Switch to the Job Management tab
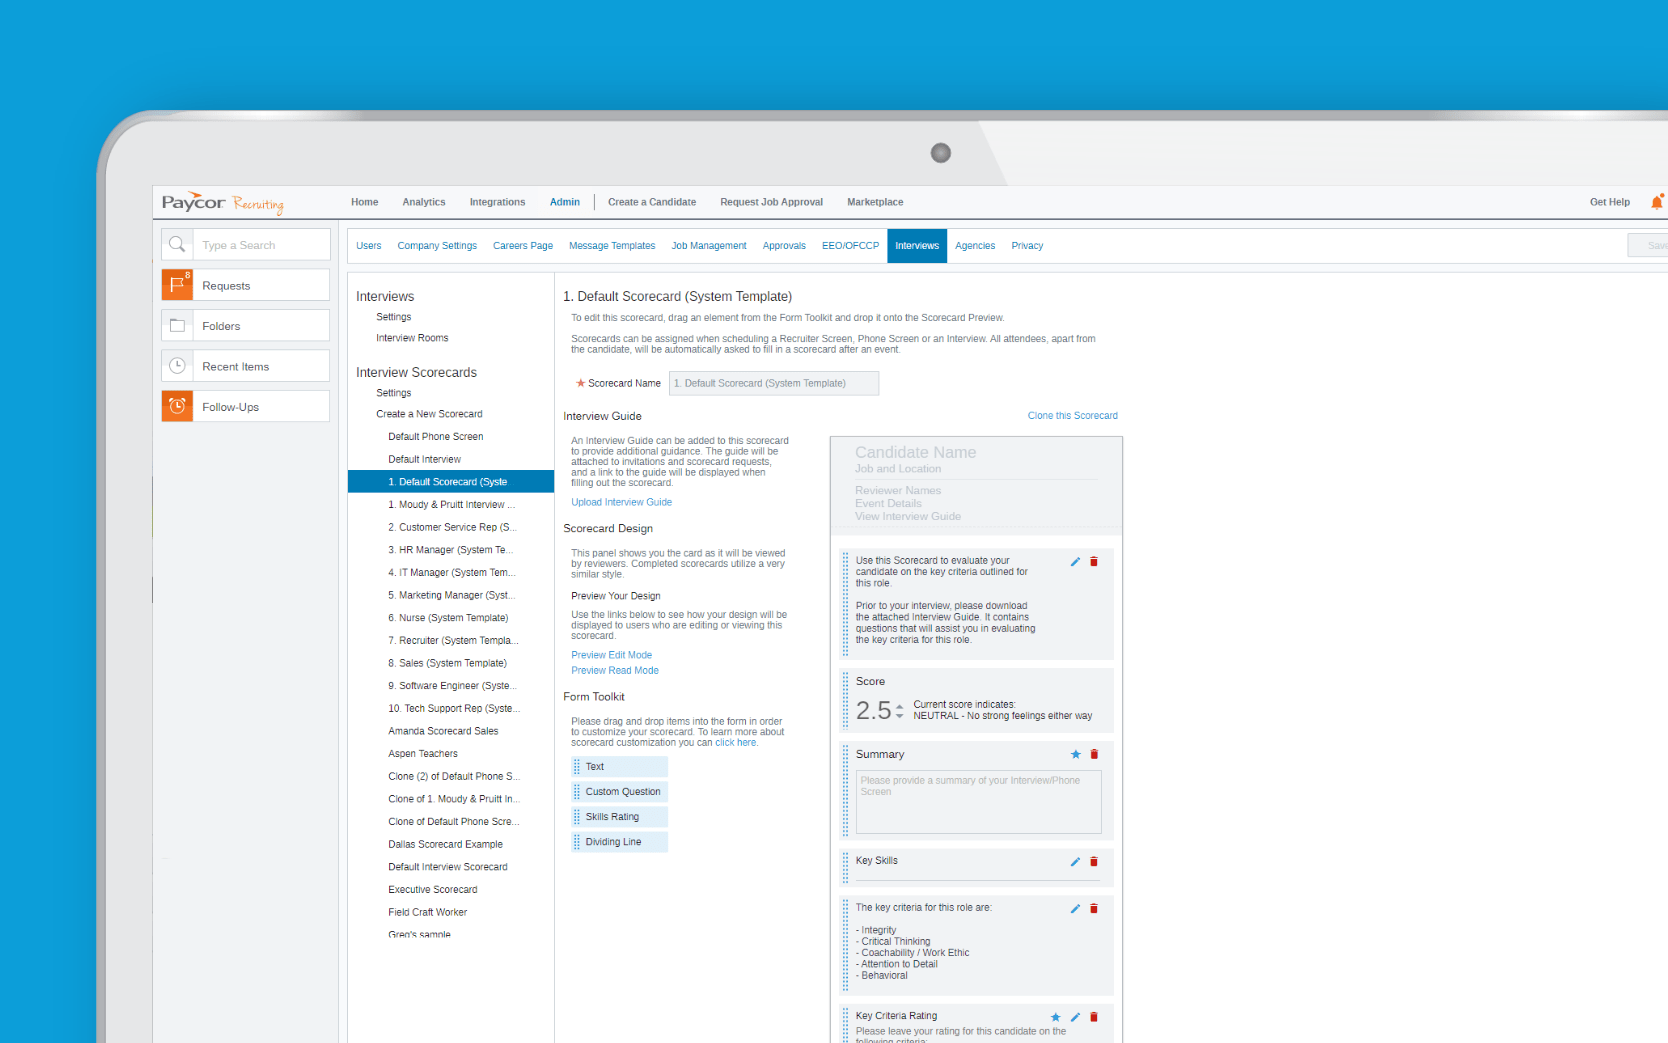This screenshot has height=1043, width=1668. [x=709, y=246]
